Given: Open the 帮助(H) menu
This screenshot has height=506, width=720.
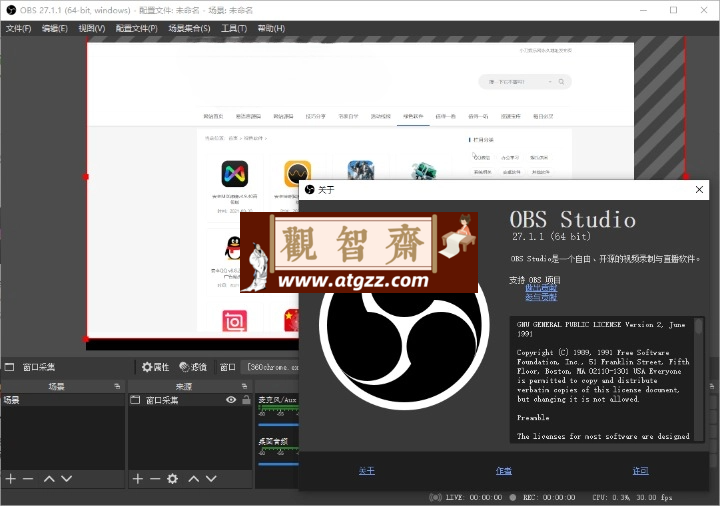Looking at the screenshot, I should pyautogui.click(x=271, y=28).
